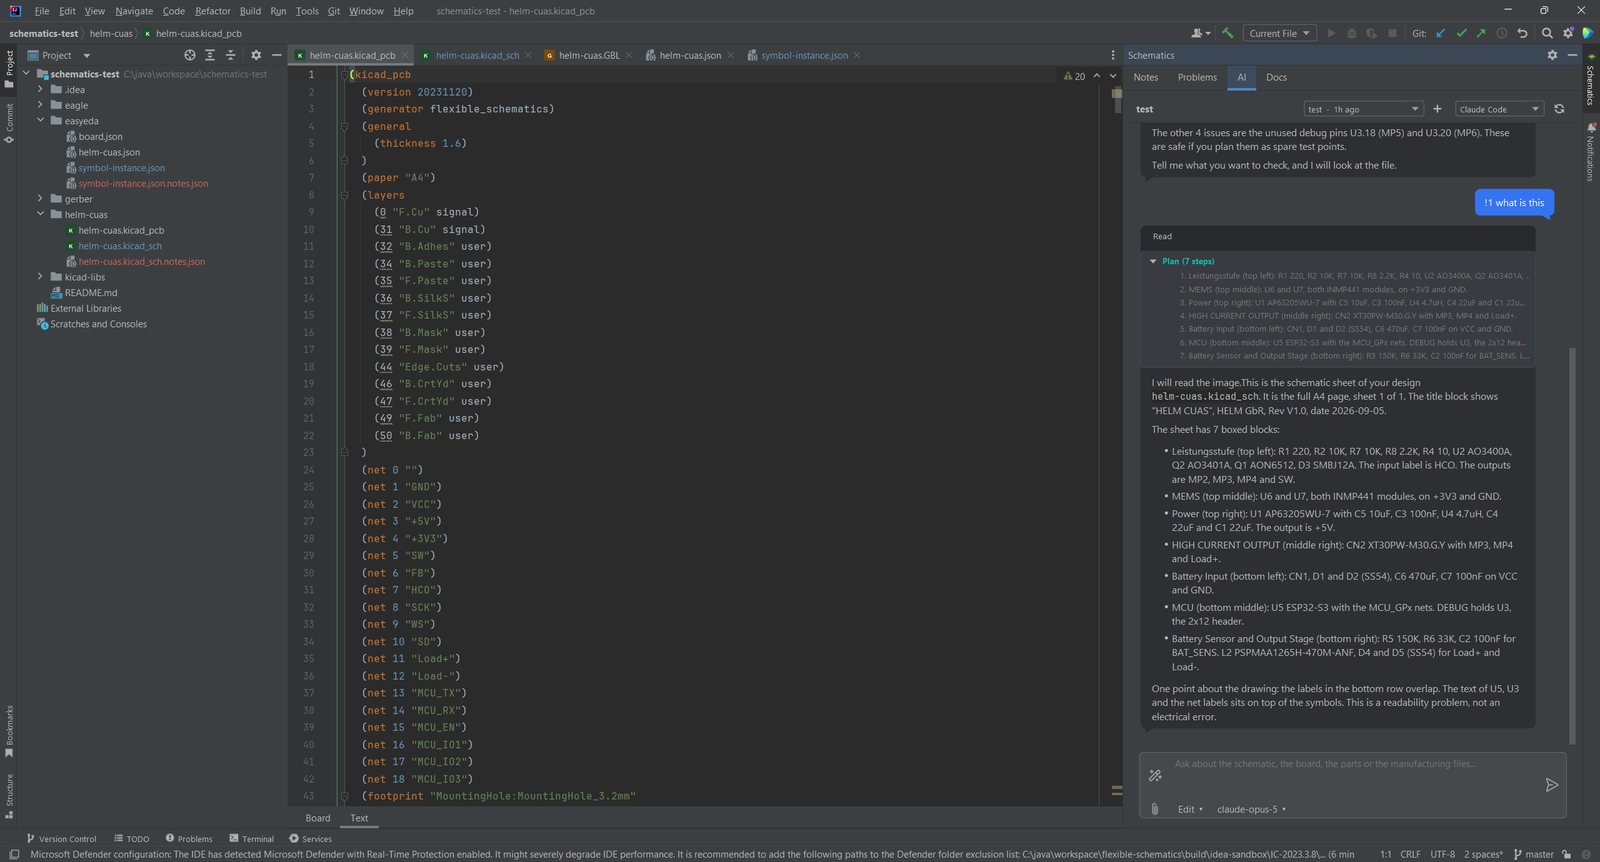Click the Git Push arrow icon
Screen dimensions: 1600x862
coord(1481,33)
